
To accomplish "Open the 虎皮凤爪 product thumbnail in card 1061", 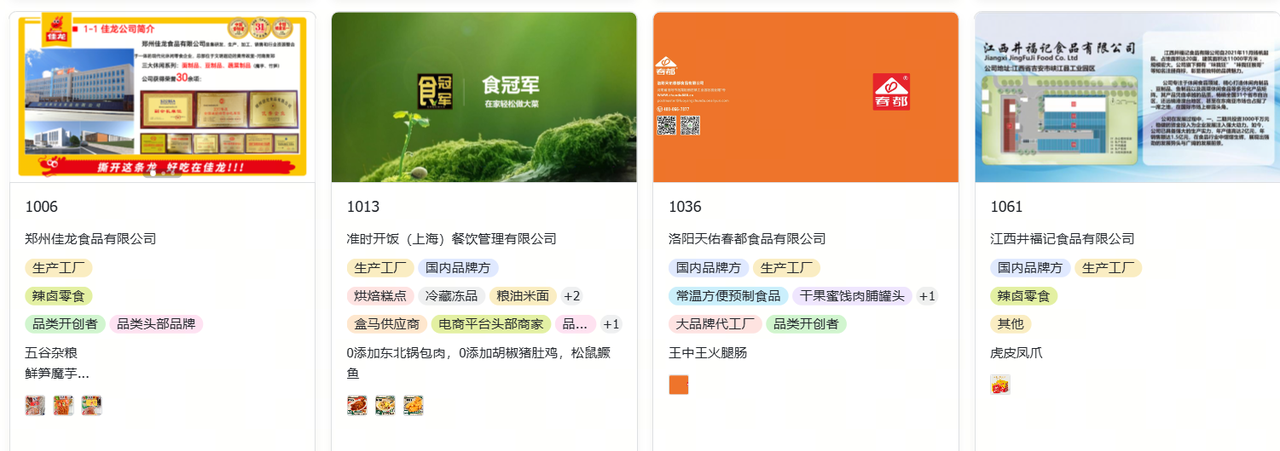I will point(1001,385).
